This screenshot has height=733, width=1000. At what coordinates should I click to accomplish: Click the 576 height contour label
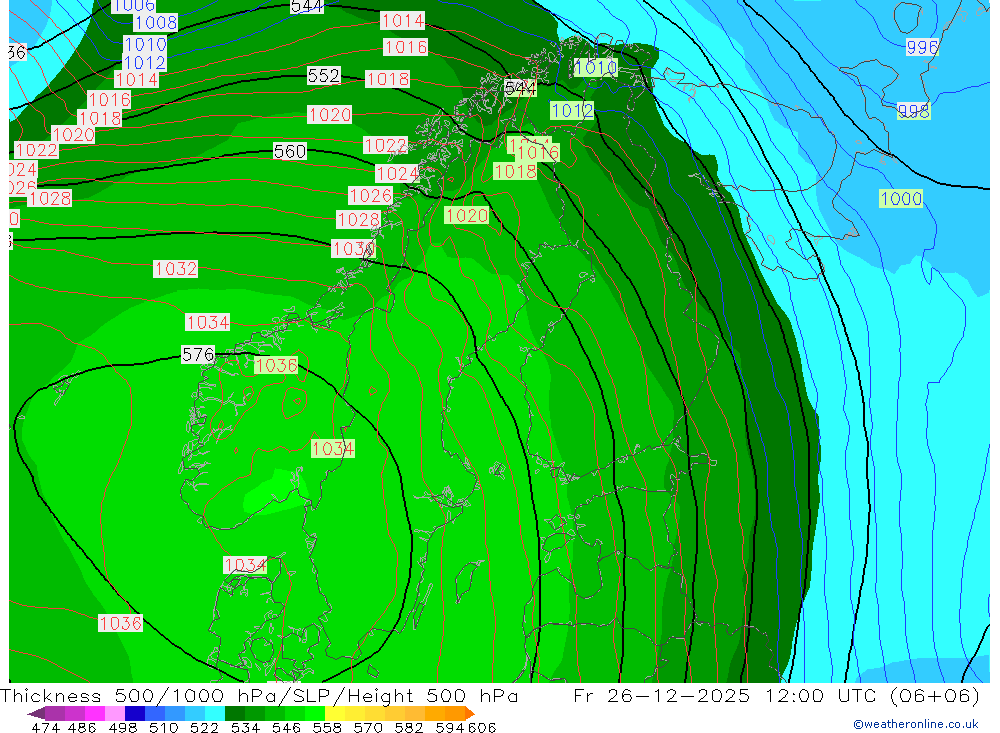[198, 355]
